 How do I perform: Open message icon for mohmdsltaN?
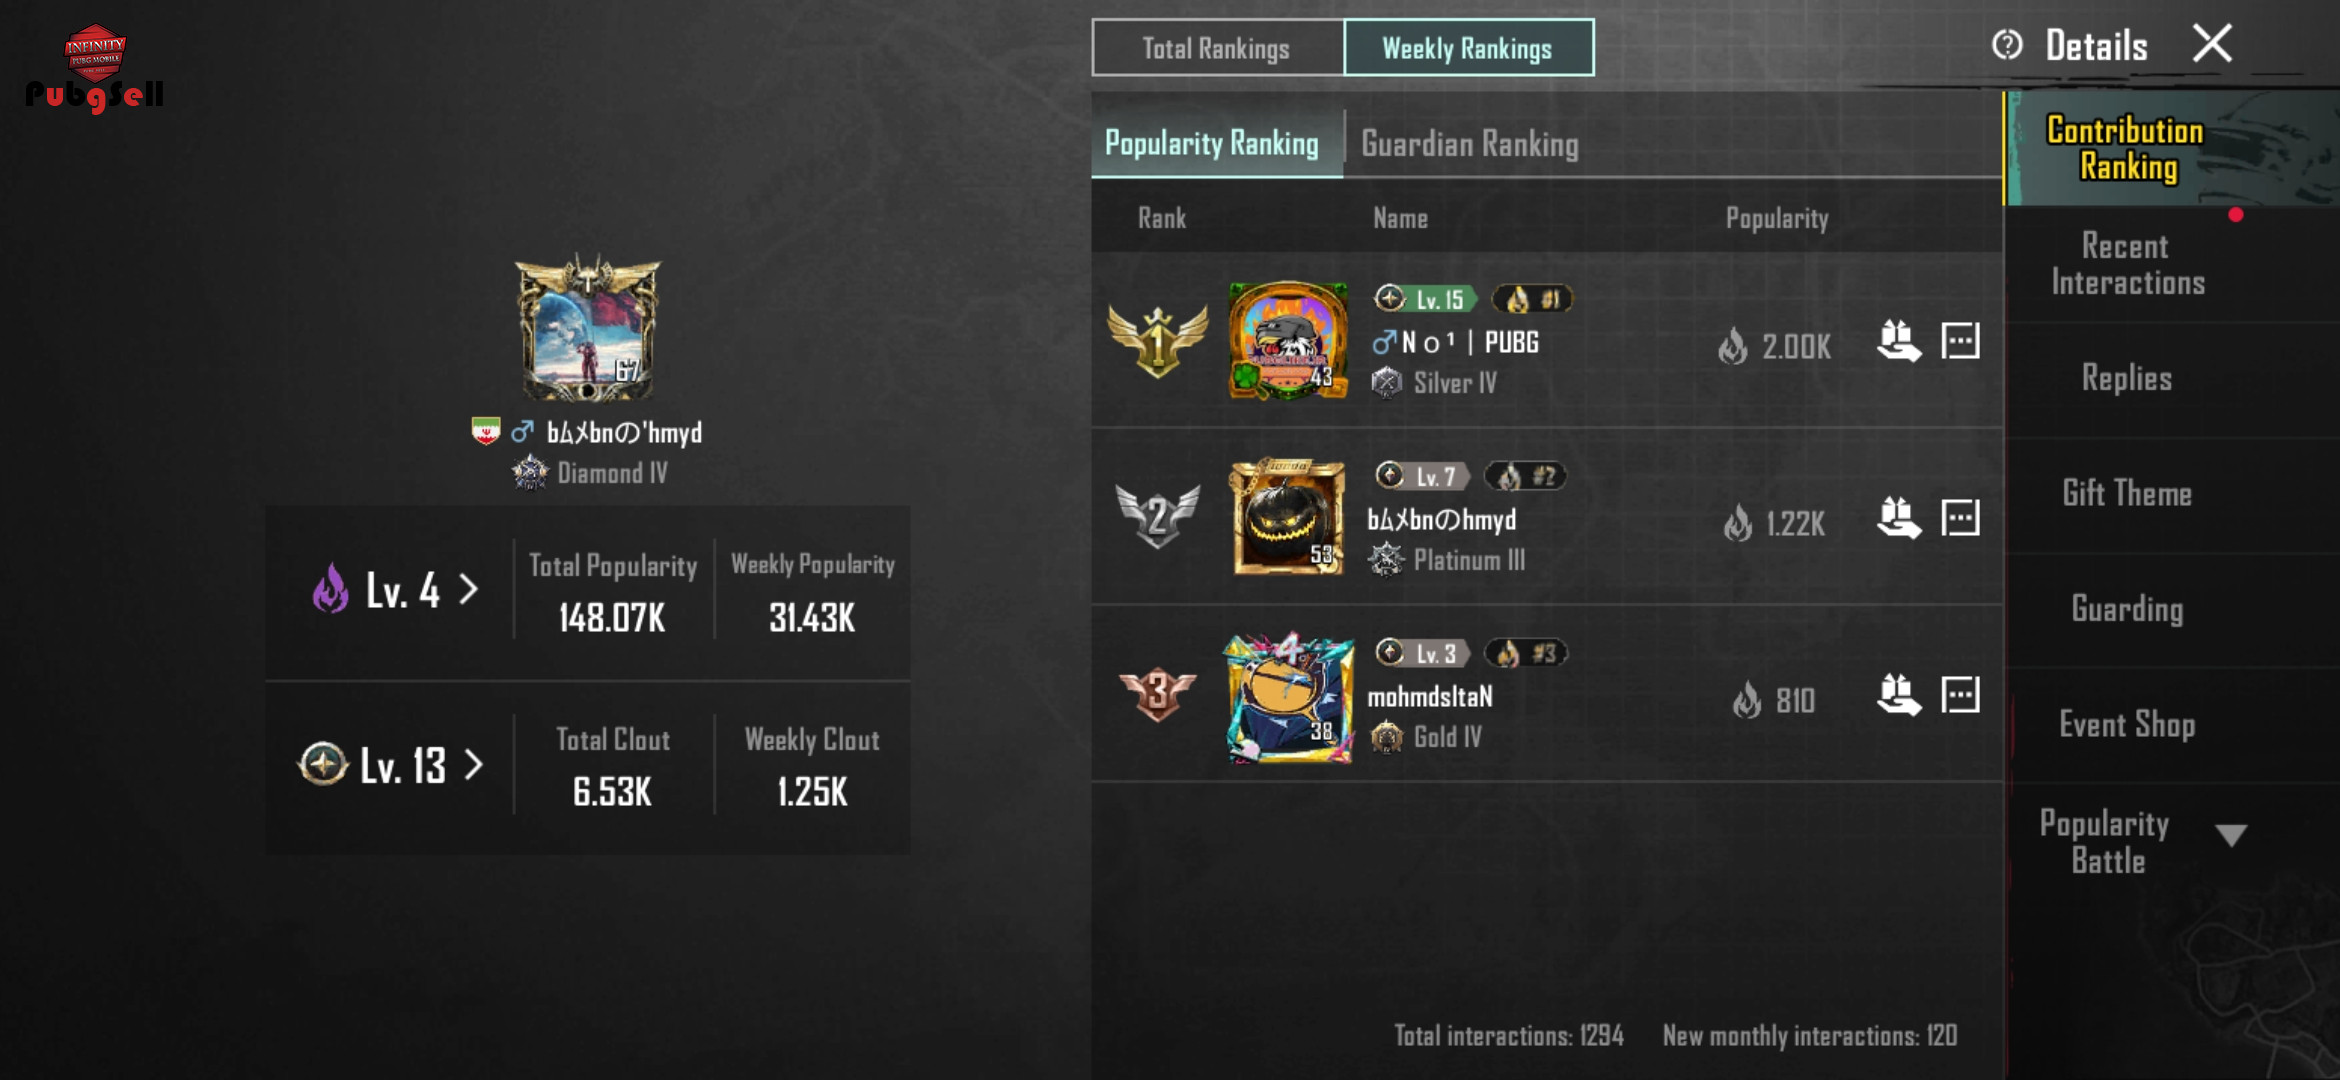(x=1960, y=695)
